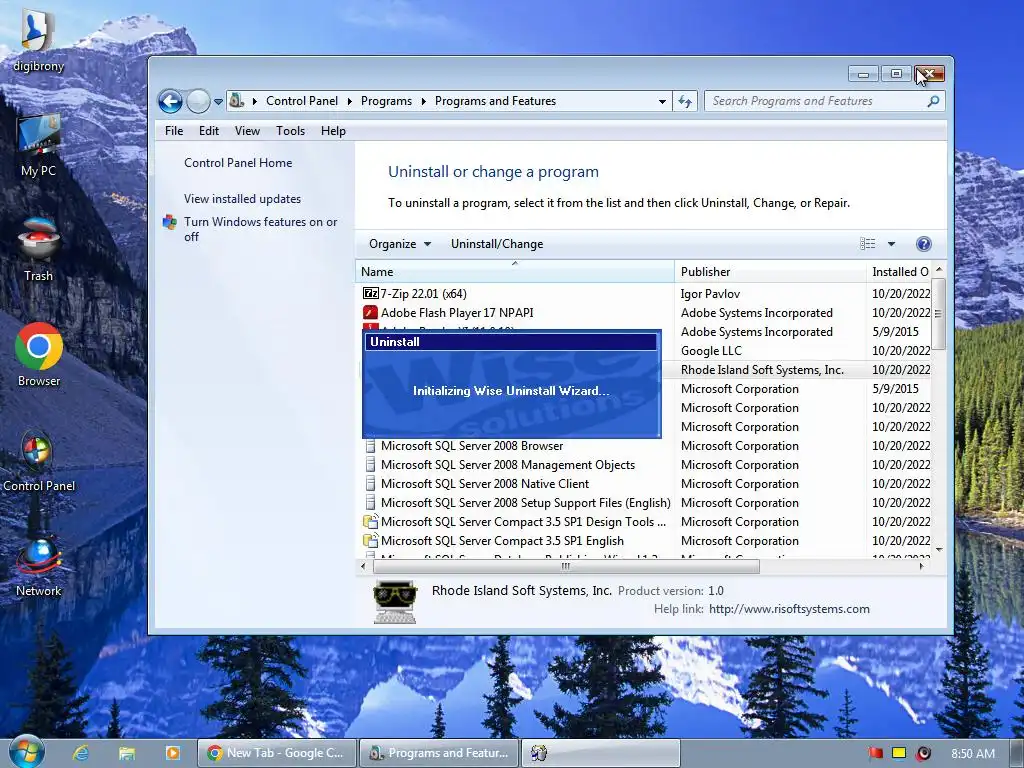This screenshot has height=768, width=1024.
Task: Expand the Organize dropdown
Action: (400, 244)
